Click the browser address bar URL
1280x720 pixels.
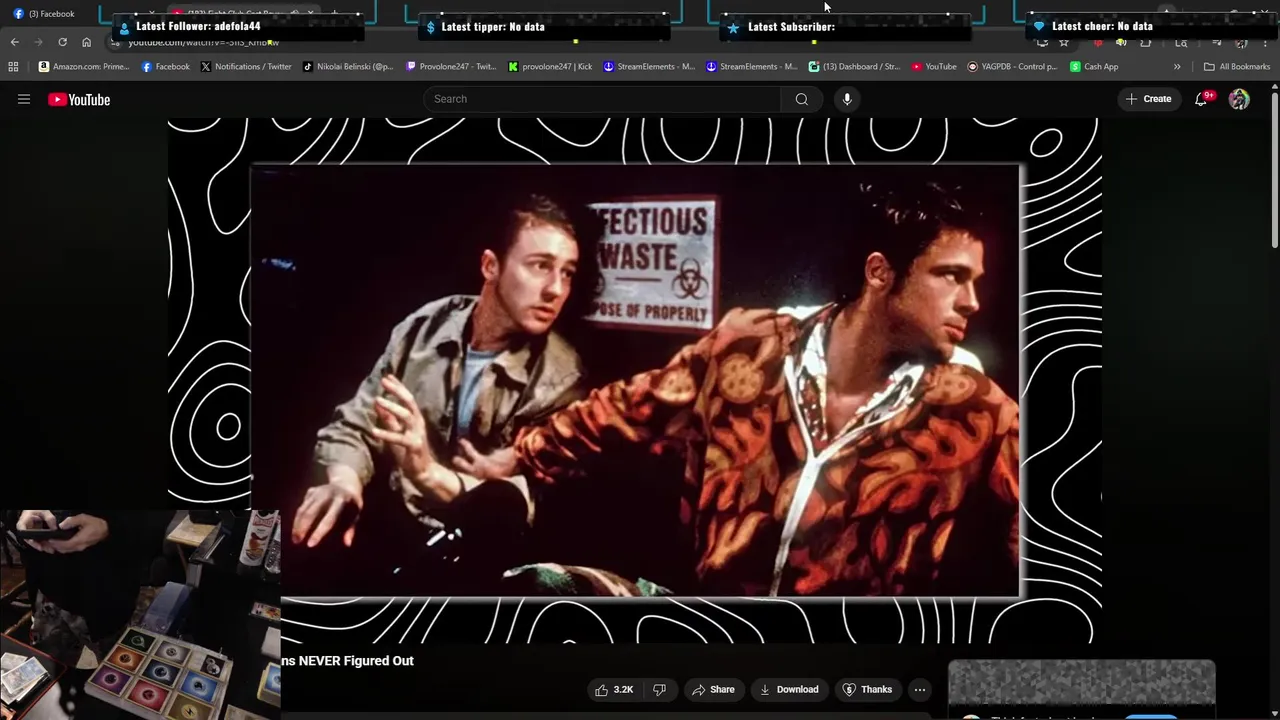pos(203,43)
